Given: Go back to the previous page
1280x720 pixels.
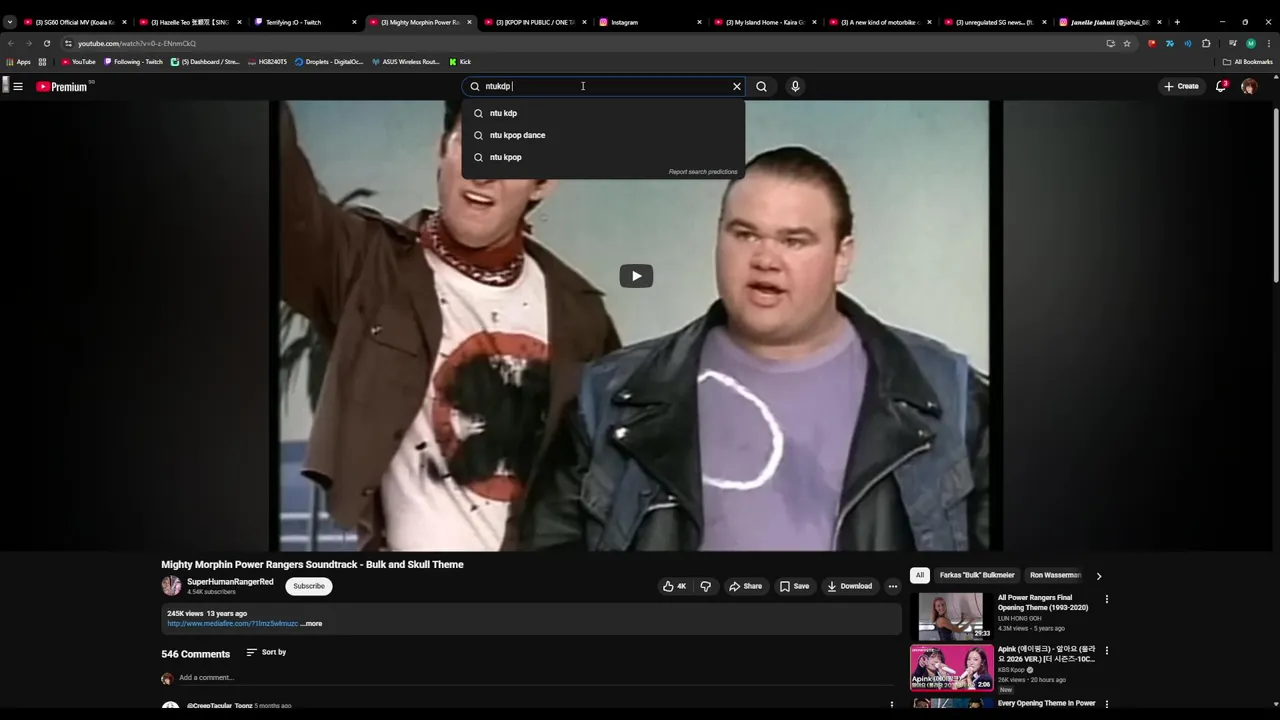Looking at the screenshot, I should pos(11,43).
